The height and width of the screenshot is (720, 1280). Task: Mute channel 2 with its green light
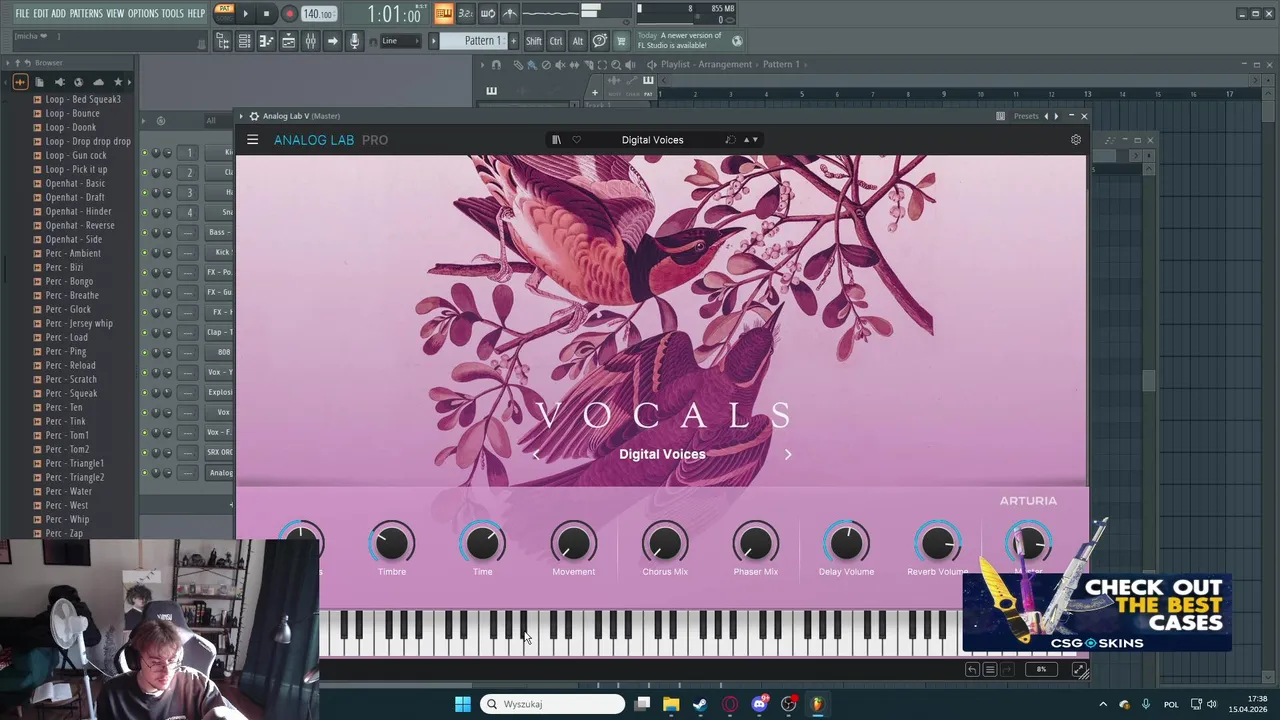pyautogui.click(x=144, y=172)
